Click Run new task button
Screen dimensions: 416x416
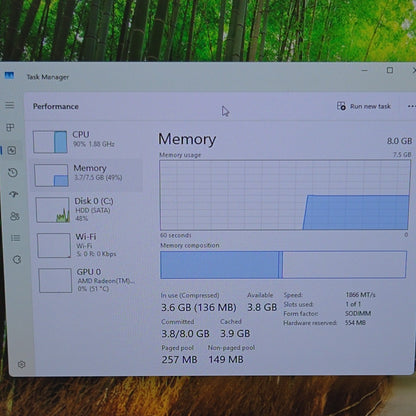tap(364, 106)
